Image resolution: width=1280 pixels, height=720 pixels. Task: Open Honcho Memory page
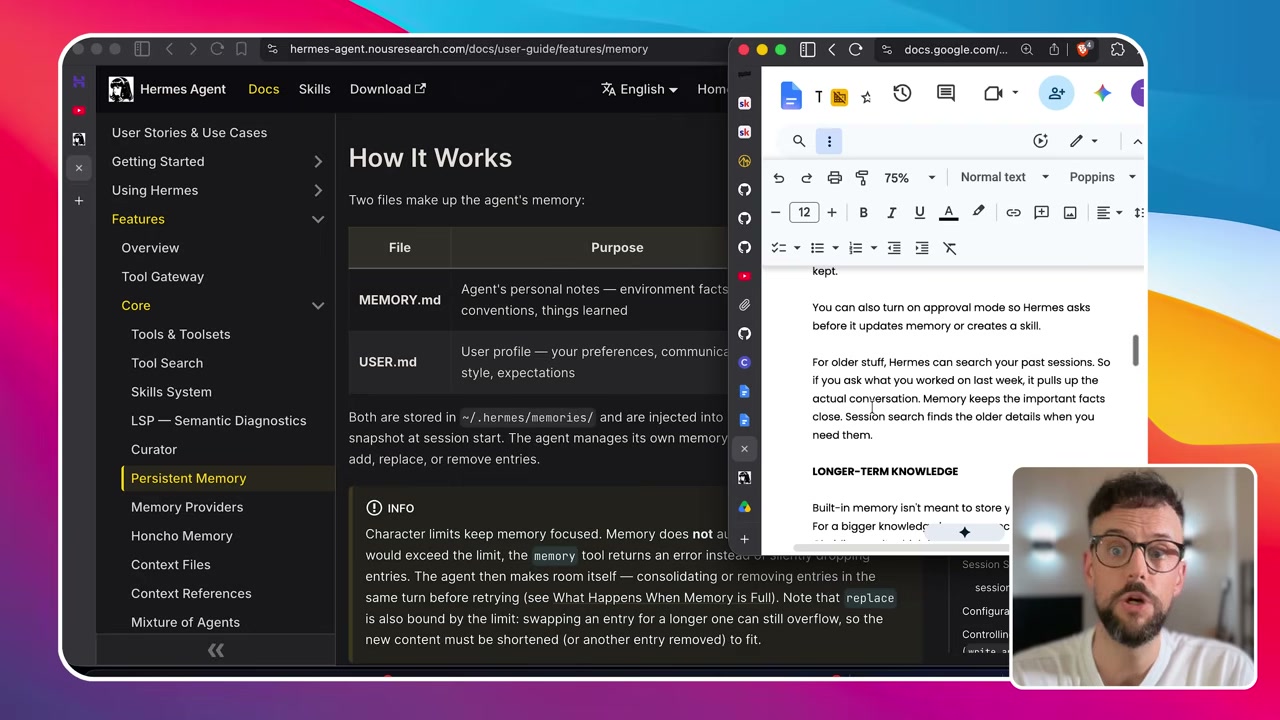[181, 536]
